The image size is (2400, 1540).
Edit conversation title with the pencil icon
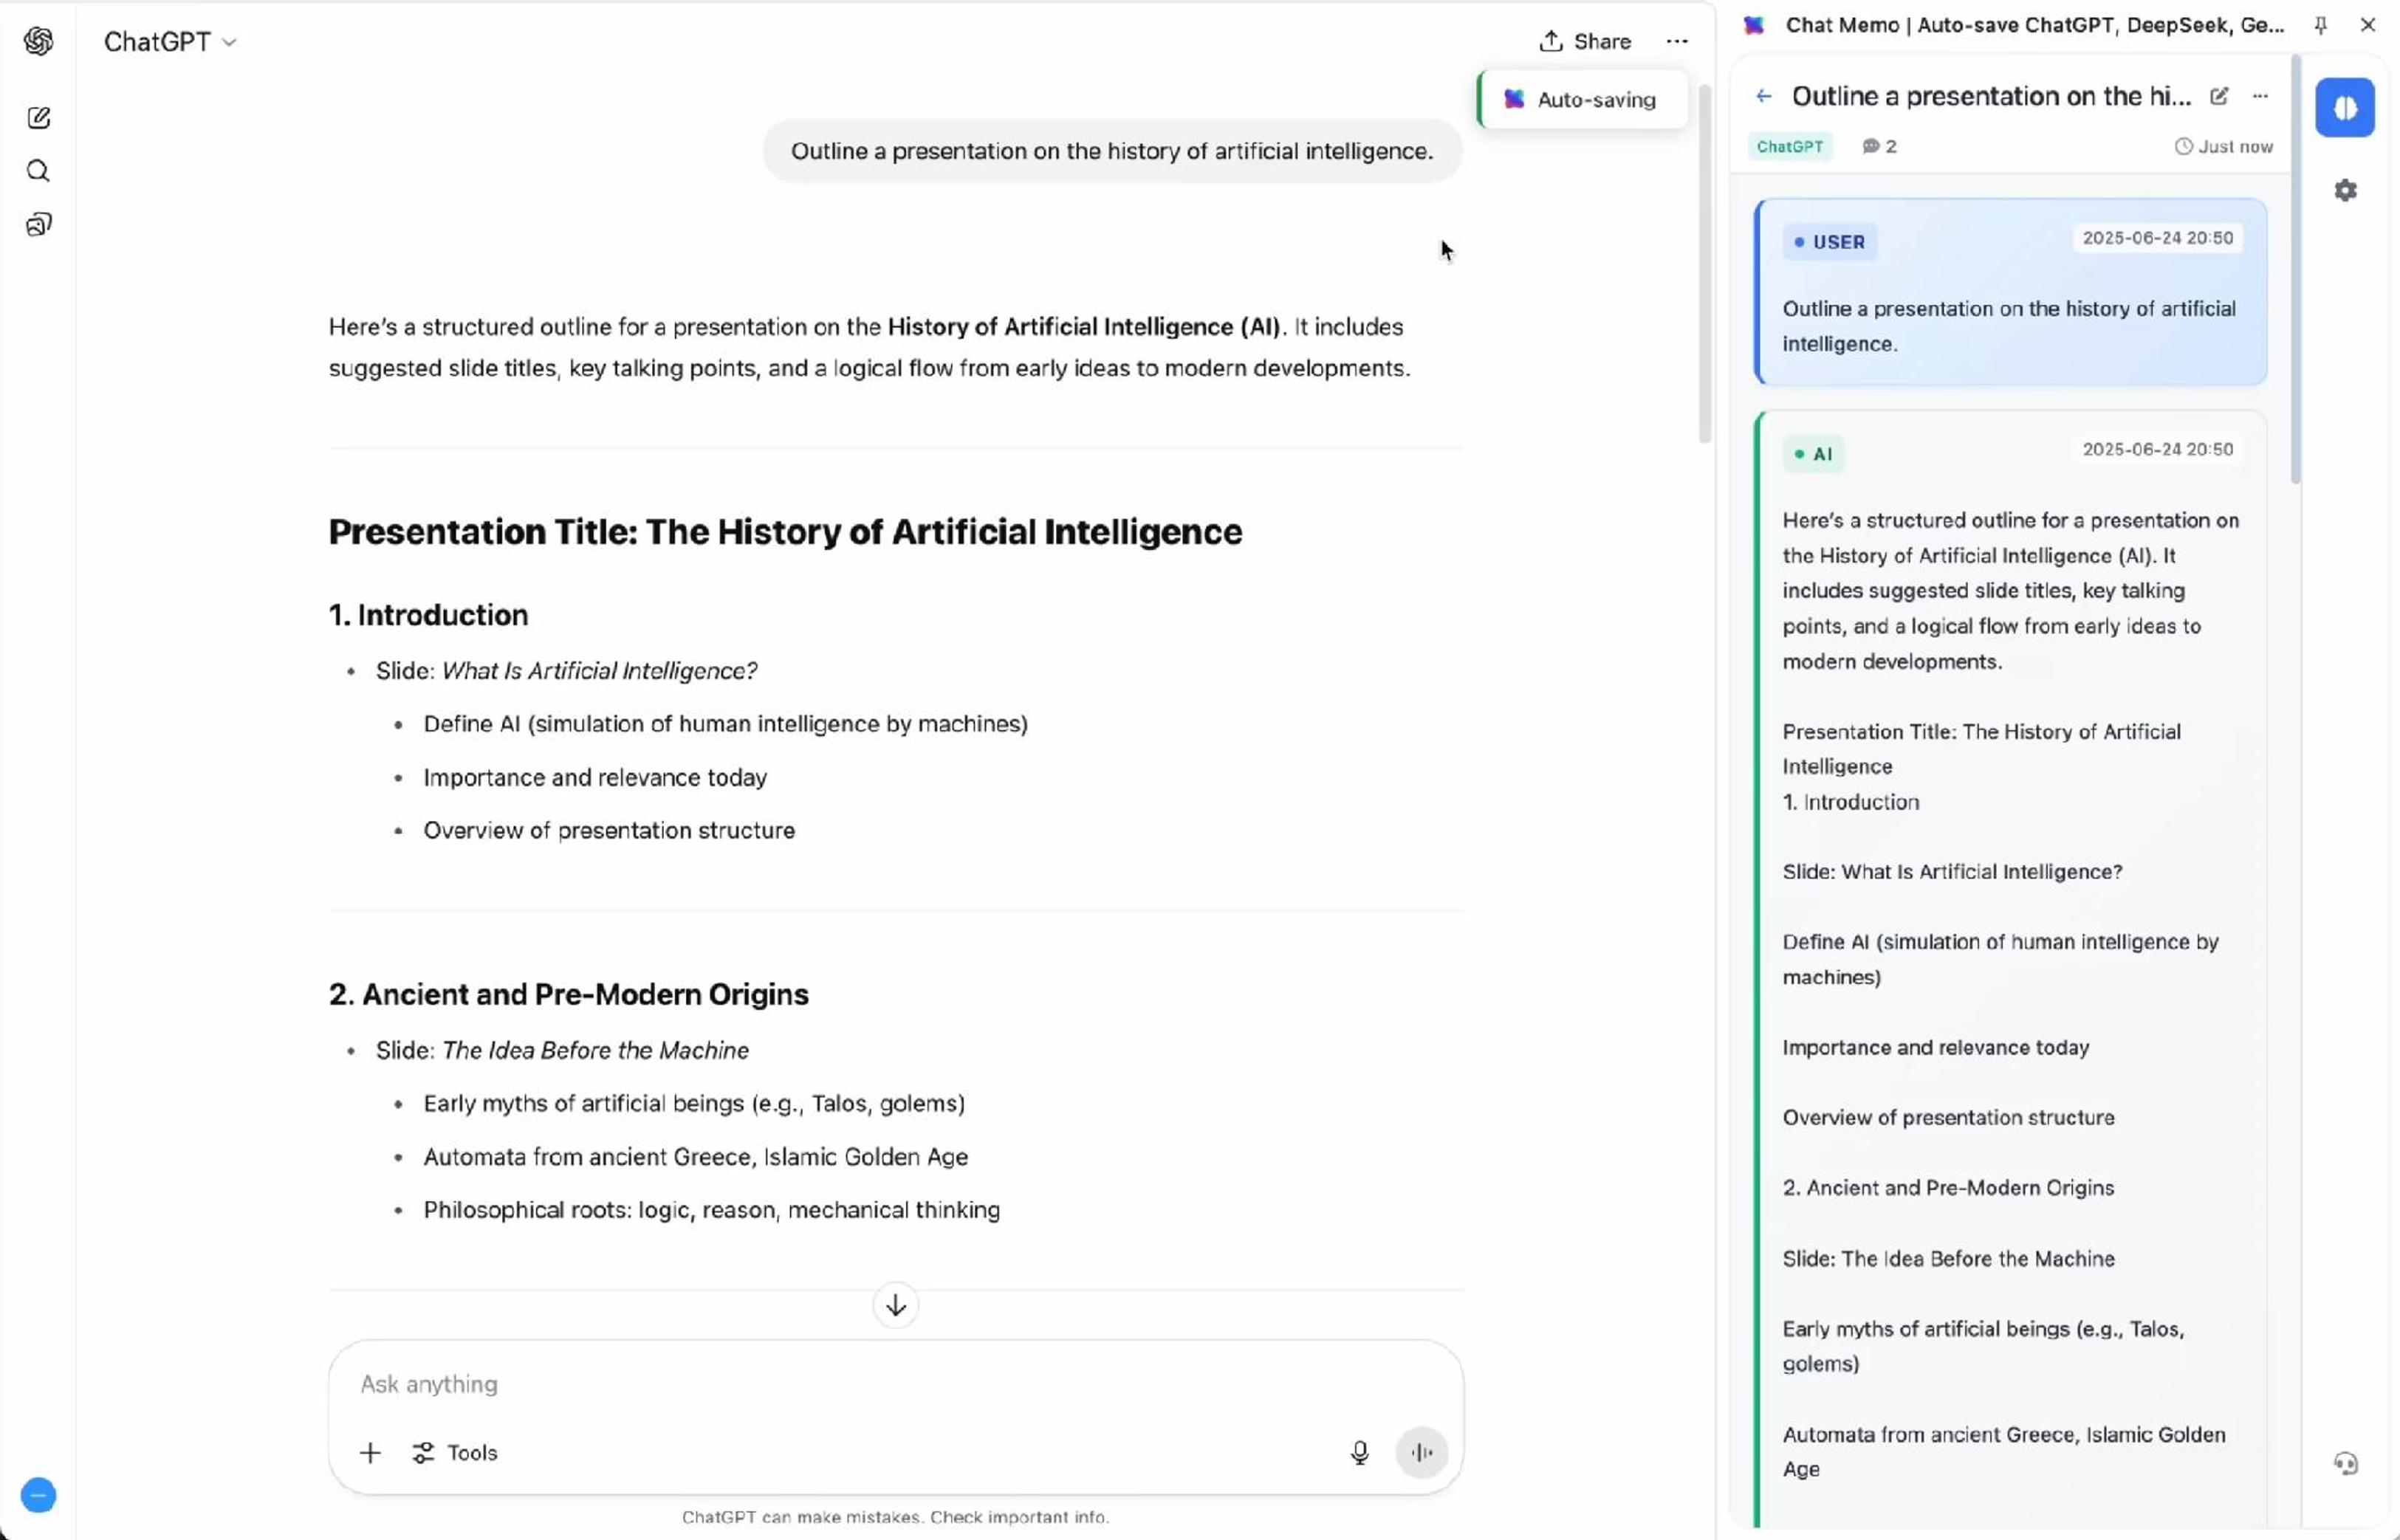click(2219, 96)
